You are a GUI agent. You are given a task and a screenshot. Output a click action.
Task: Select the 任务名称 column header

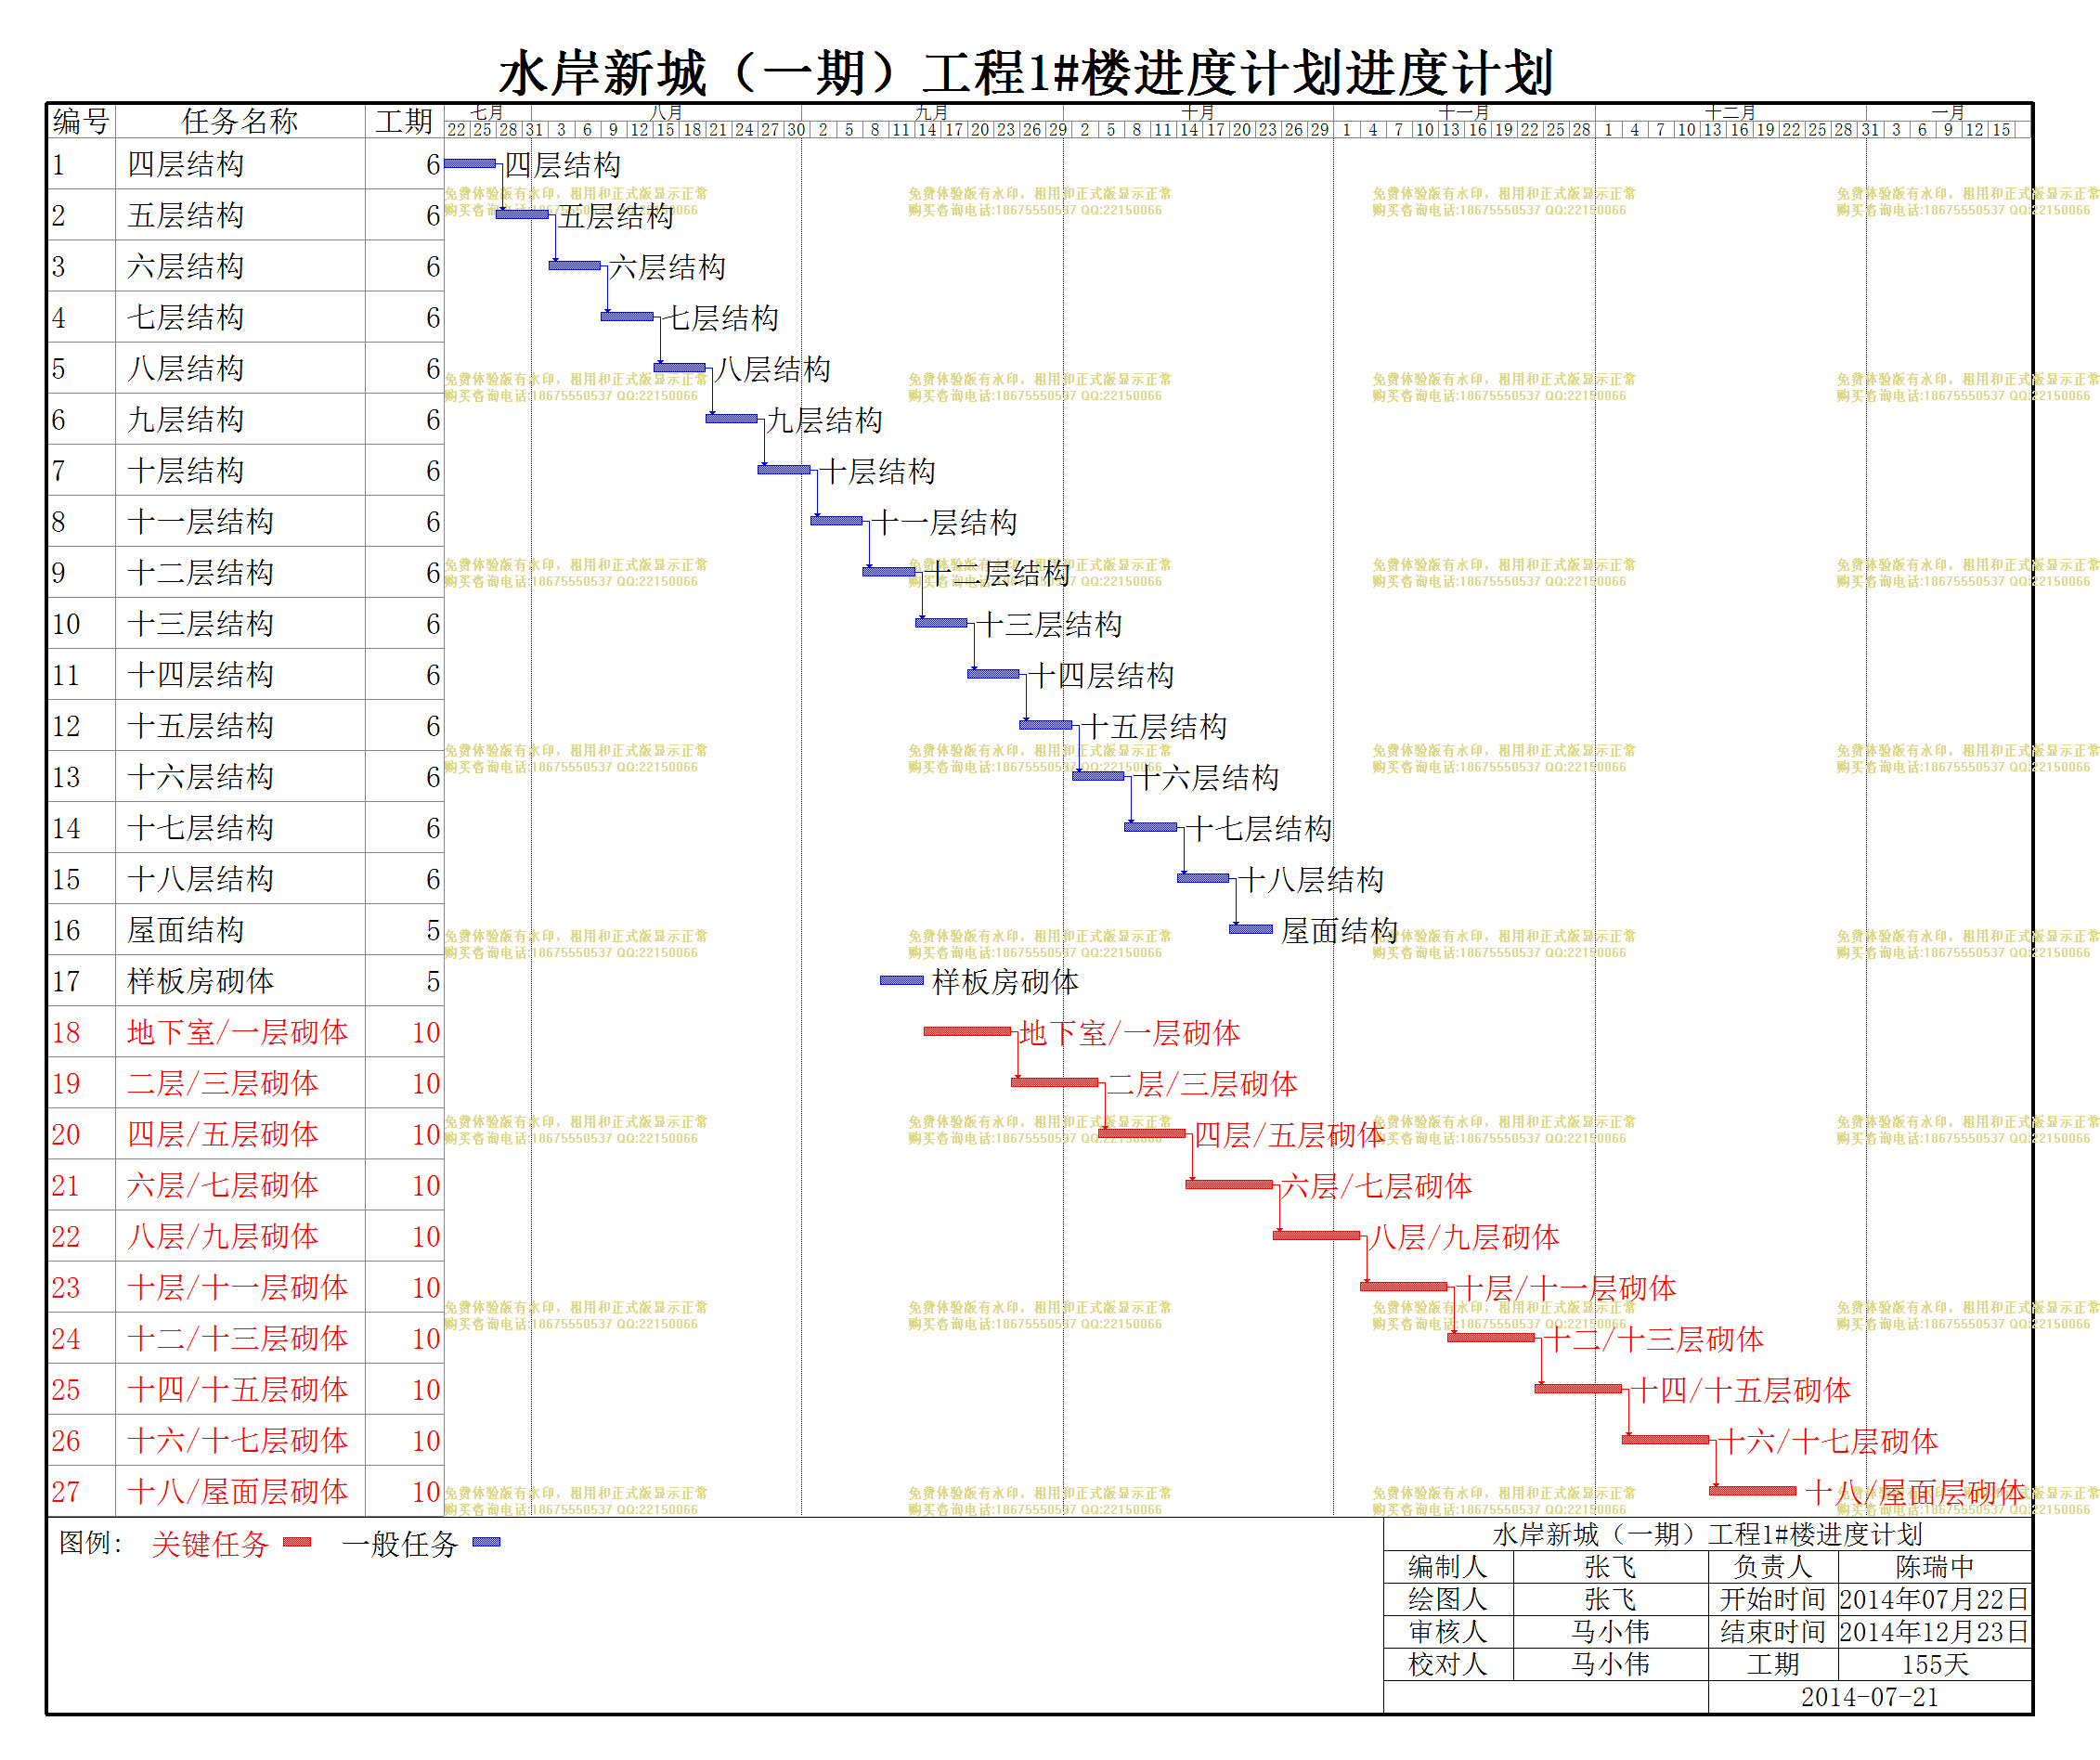click(240, 121)
